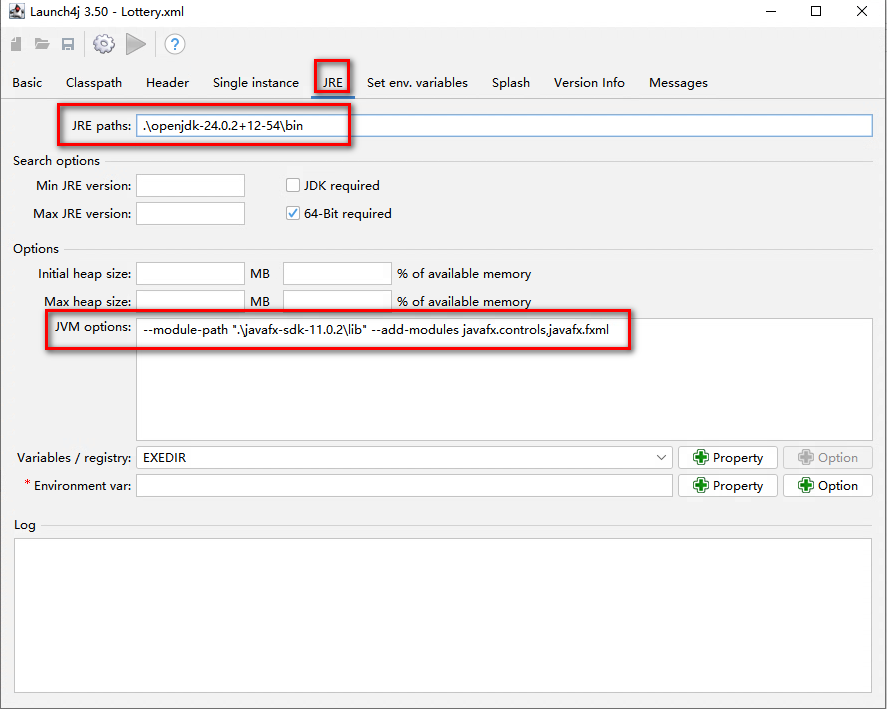The height and width of the screenshot is (709, 887).
Task: Maximize the Launch4j window
Action: [x=816, y=11]
